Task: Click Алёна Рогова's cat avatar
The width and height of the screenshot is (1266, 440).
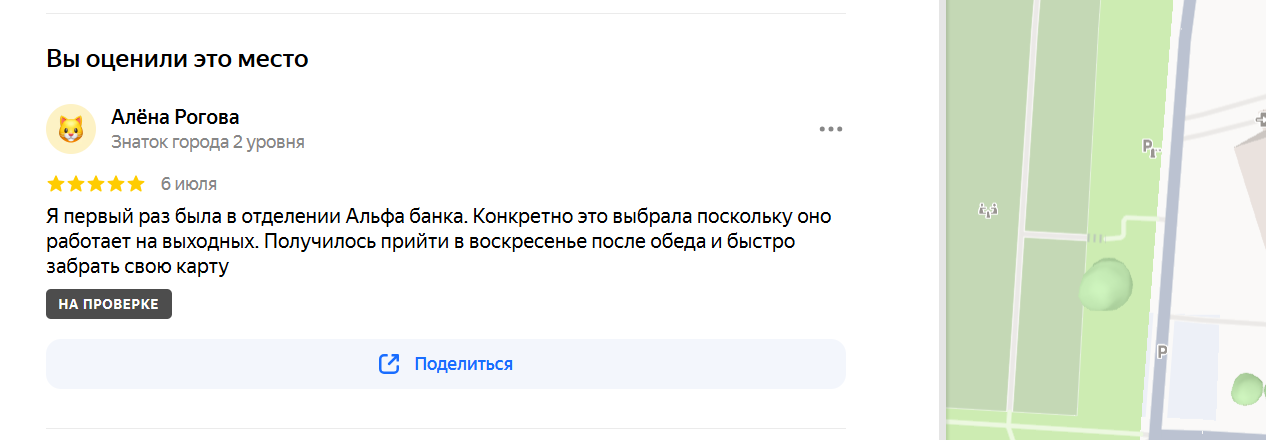Action: point(71,129)
